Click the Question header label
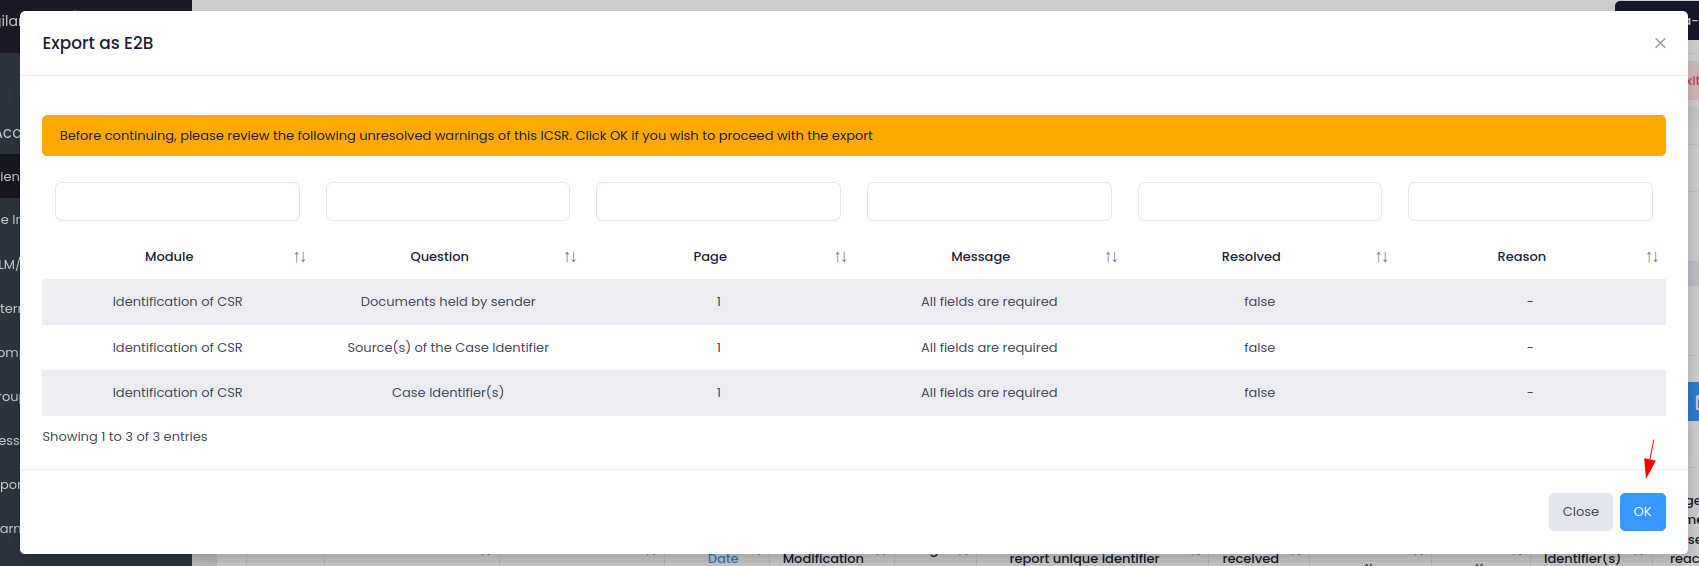 [x=439, y=257]
